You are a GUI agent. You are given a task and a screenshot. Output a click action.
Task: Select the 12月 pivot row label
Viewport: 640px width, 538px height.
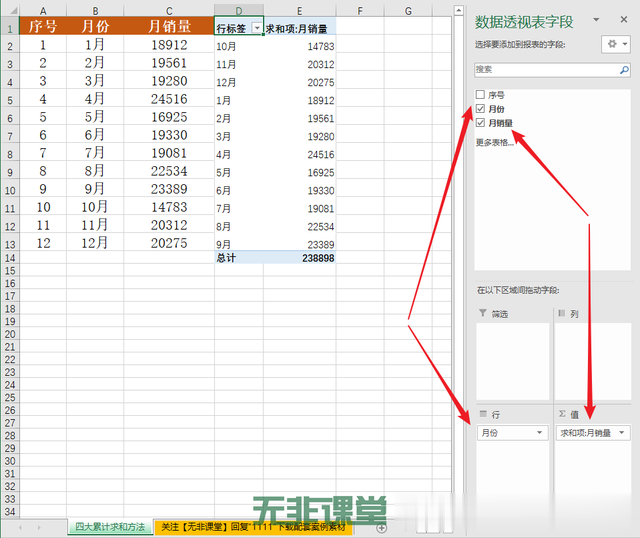(x=239, y=82)
